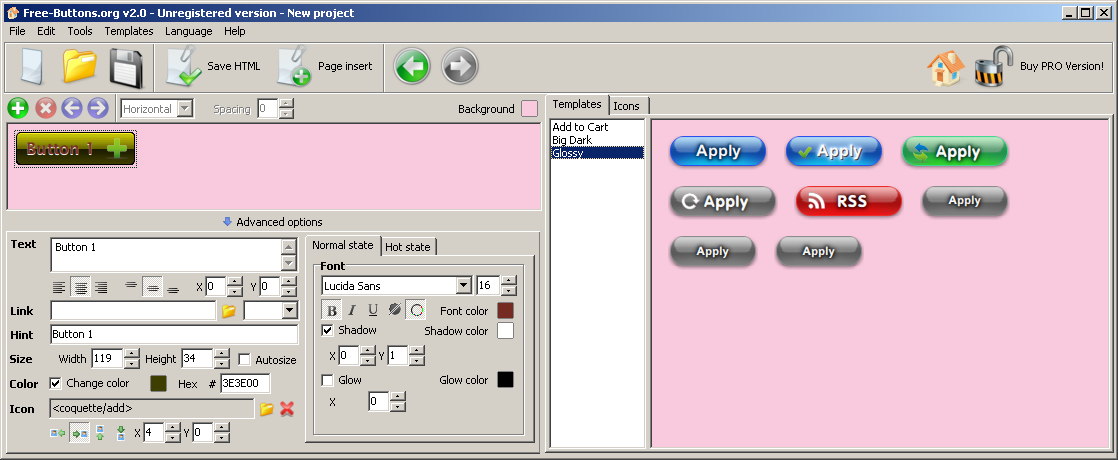Delete button with the red X circle
Screen dimensions: 1118x460
pos(46,108)
